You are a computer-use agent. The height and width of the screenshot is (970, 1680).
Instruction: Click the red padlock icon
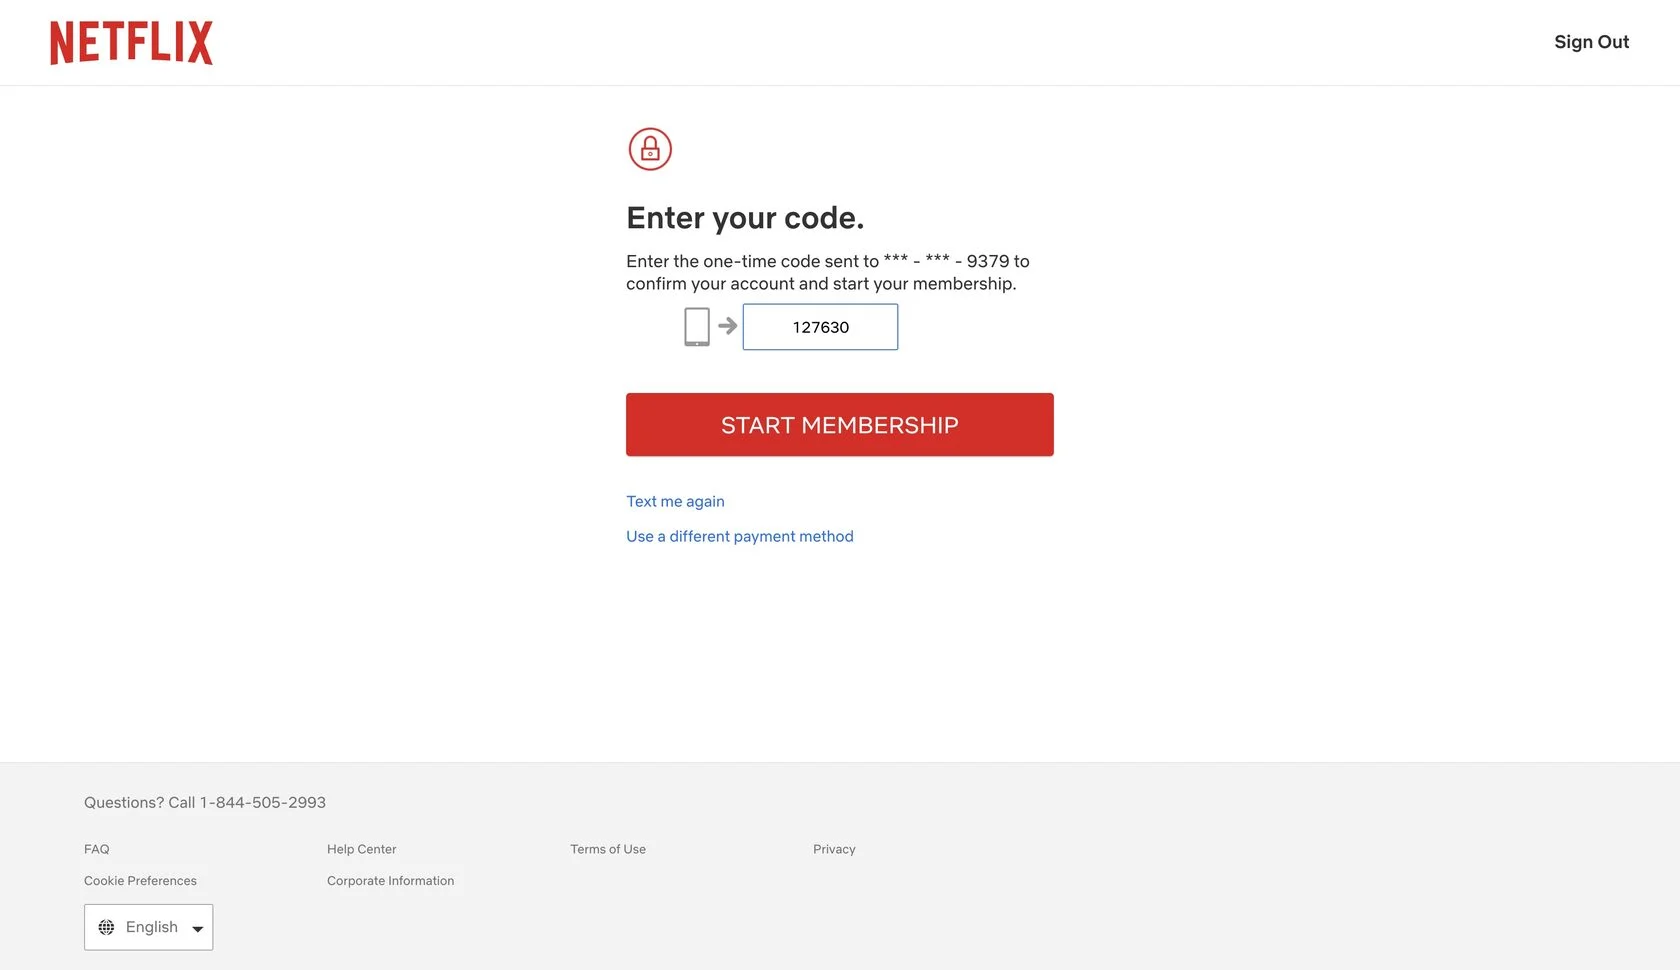tap(650, 149)
